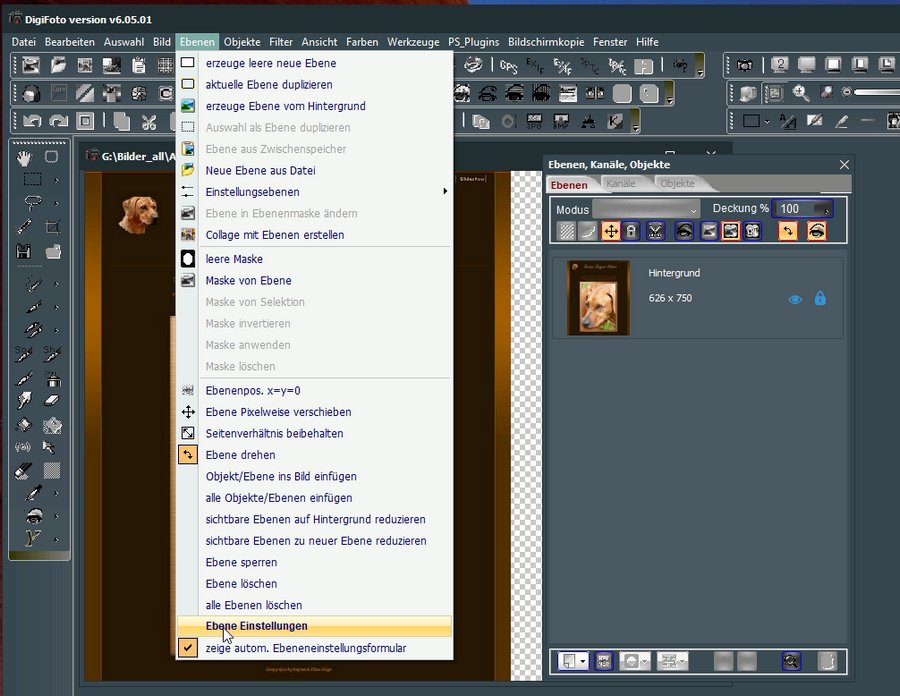900x696 pixels.
Task: Open the Modus blend mode dropdown
Action: [646, 209]
